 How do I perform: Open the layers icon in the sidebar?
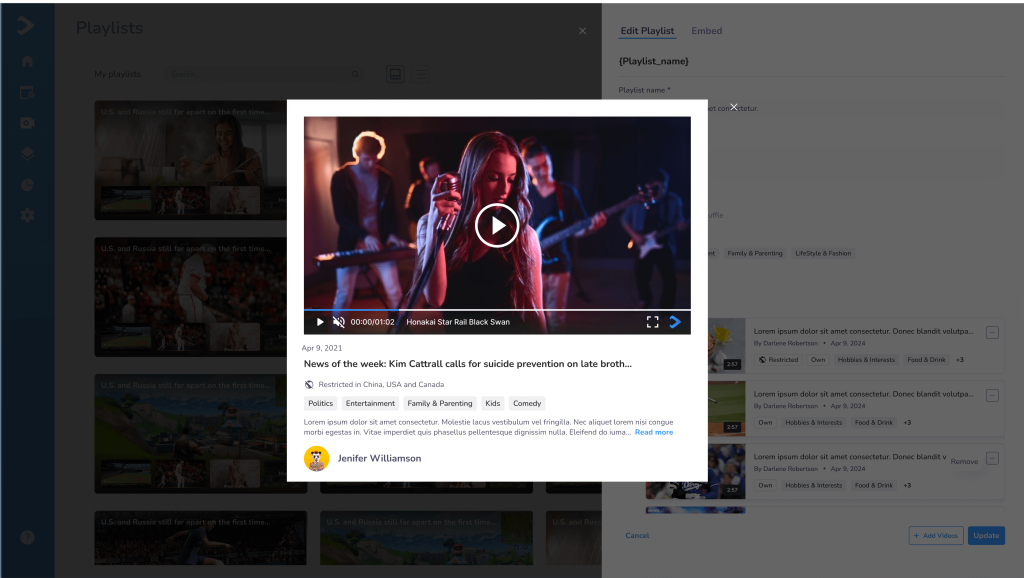click(27, 154)
